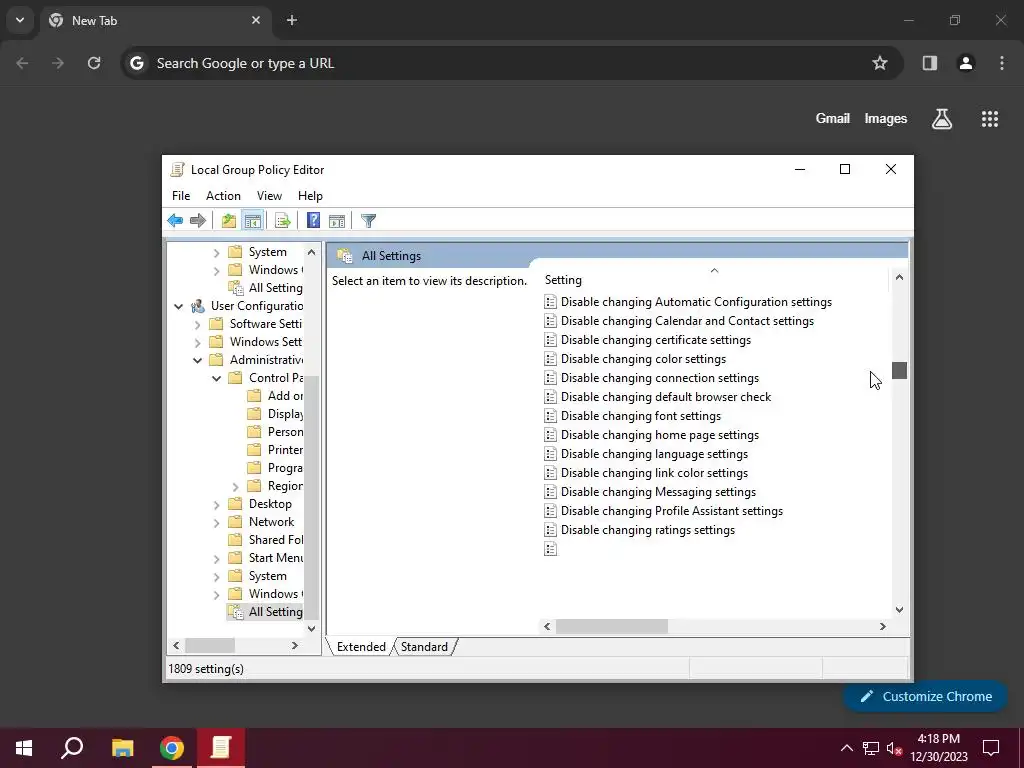Open Chrome three-dot menu

click(x=1002, y=63)
